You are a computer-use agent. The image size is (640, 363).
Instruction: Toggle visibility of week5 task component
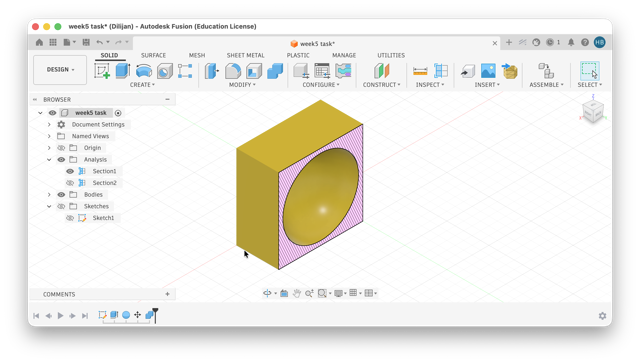pos(52,113)
